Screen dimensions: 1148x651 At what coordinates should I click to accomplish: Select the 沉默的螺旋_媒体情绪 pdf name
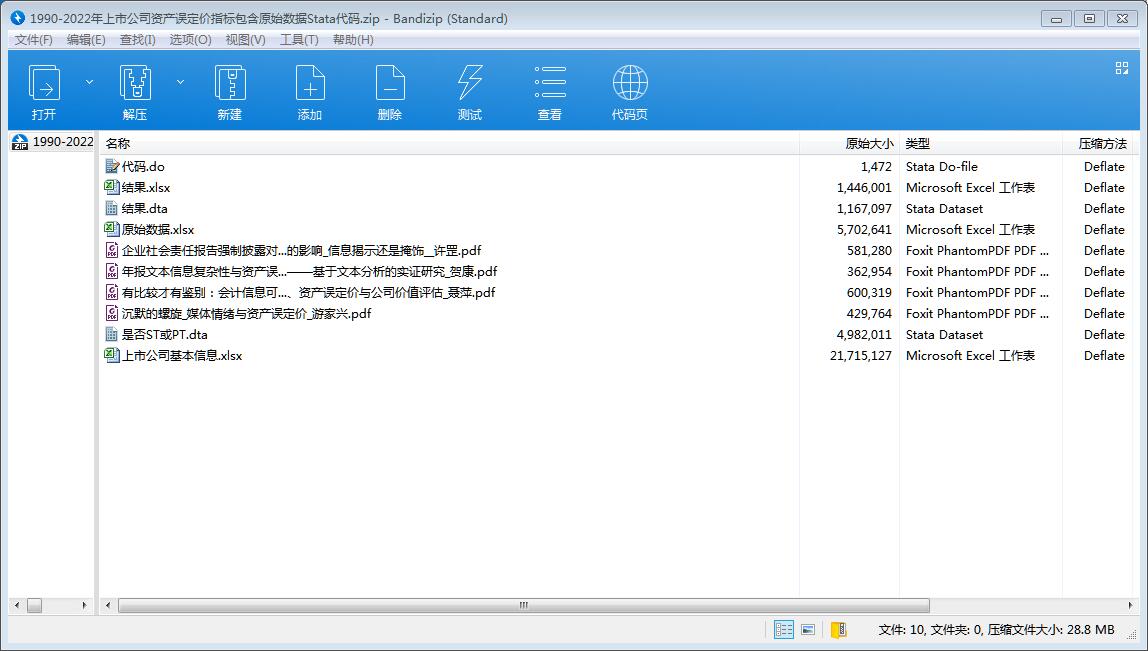click(247, 313)
